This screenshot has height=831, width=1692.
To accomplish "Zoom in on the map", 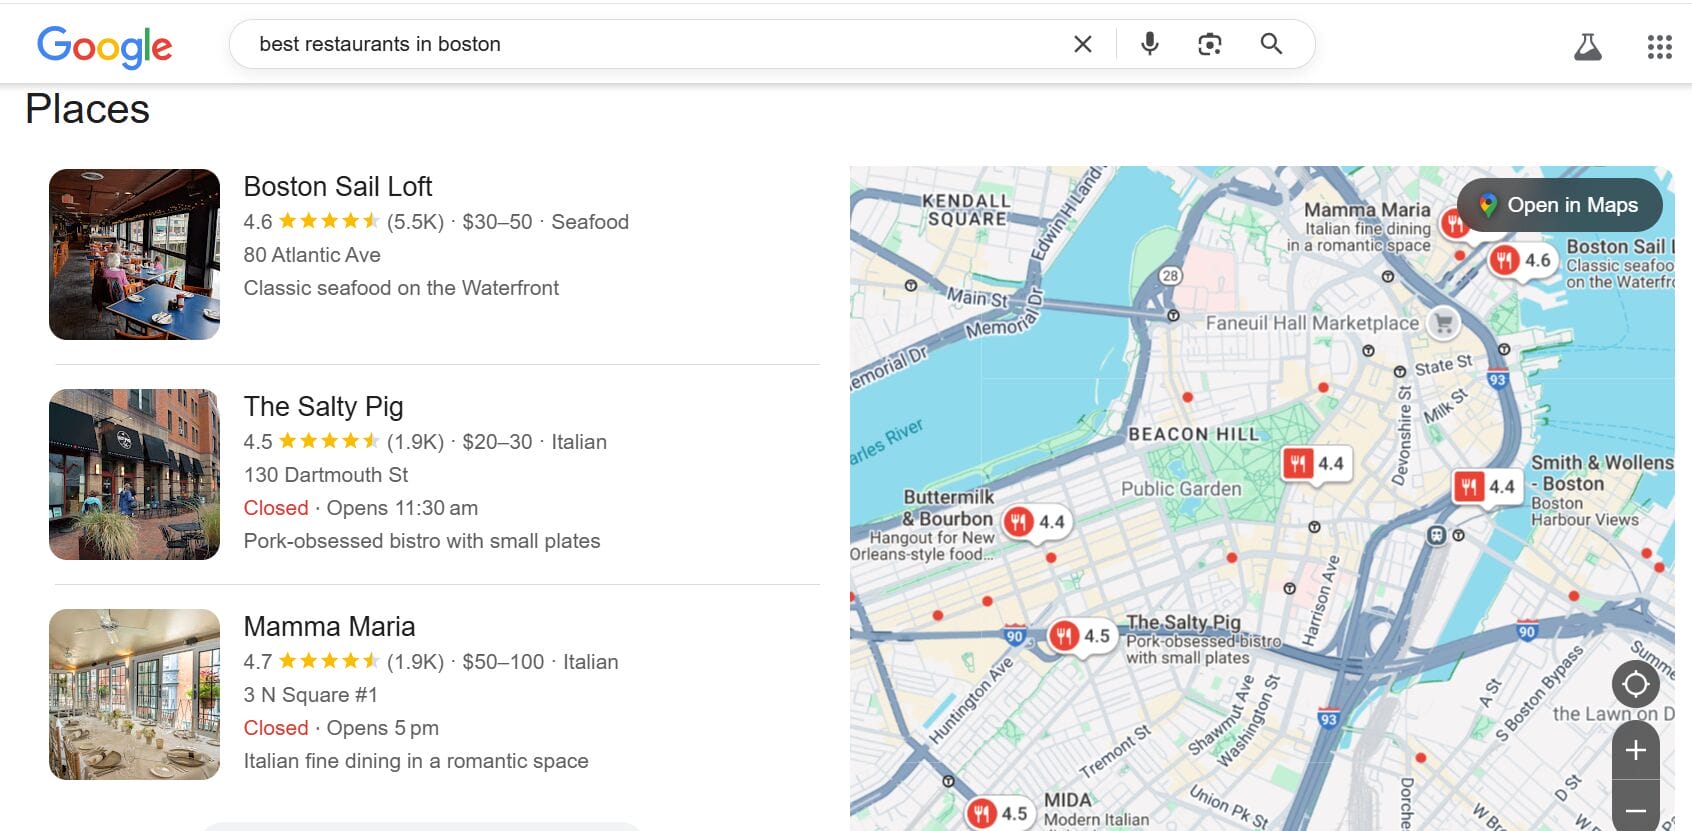I will pos(1635,750).
